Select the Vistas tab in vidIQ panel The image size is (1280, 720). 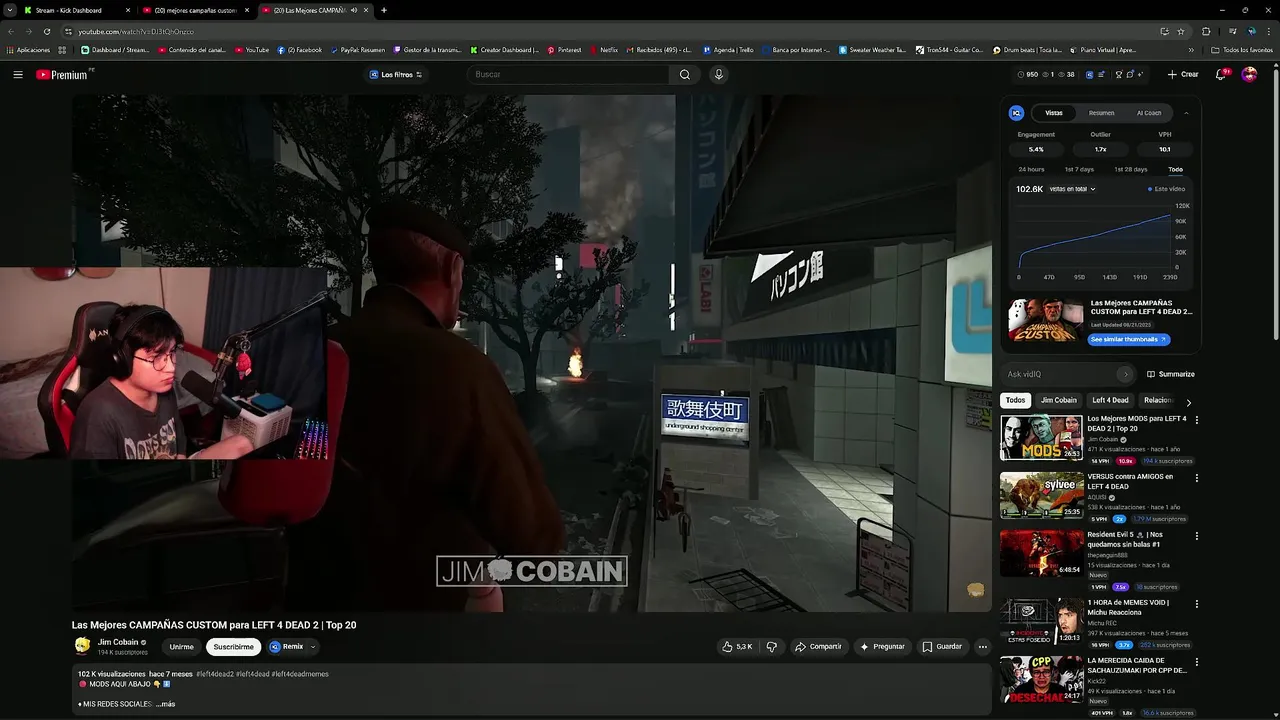[1054, 113]
